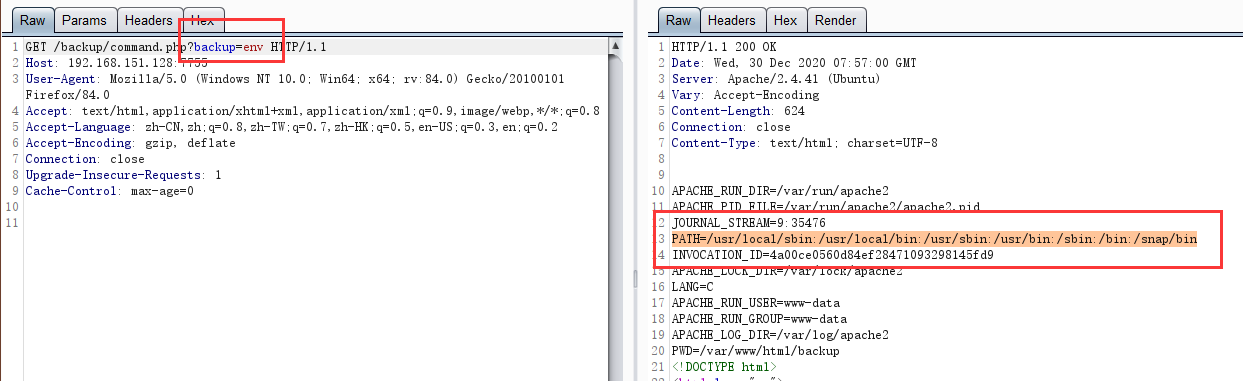Click the Firefox/84.0 wrapped line
Screen dimensions: 1243x381
[x=68, y=95]
